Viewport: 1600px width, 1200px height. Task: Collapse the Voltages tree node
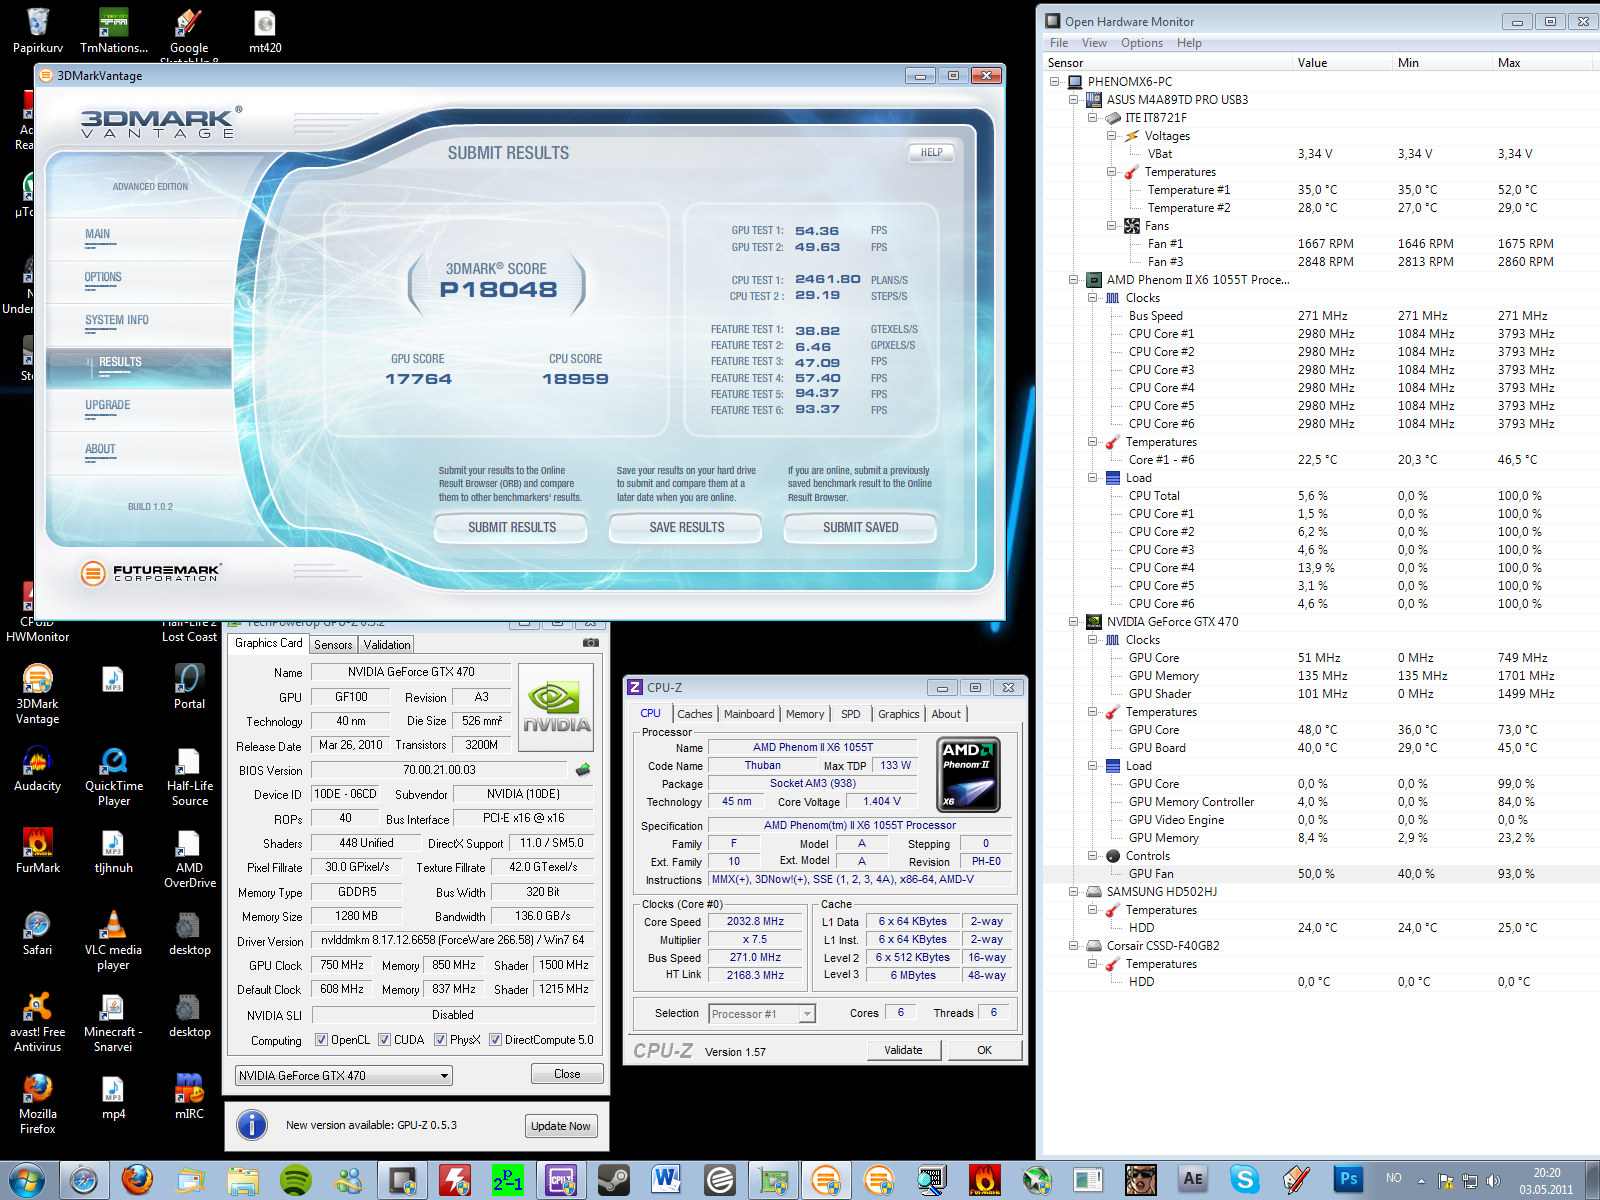pos(1112,136)
